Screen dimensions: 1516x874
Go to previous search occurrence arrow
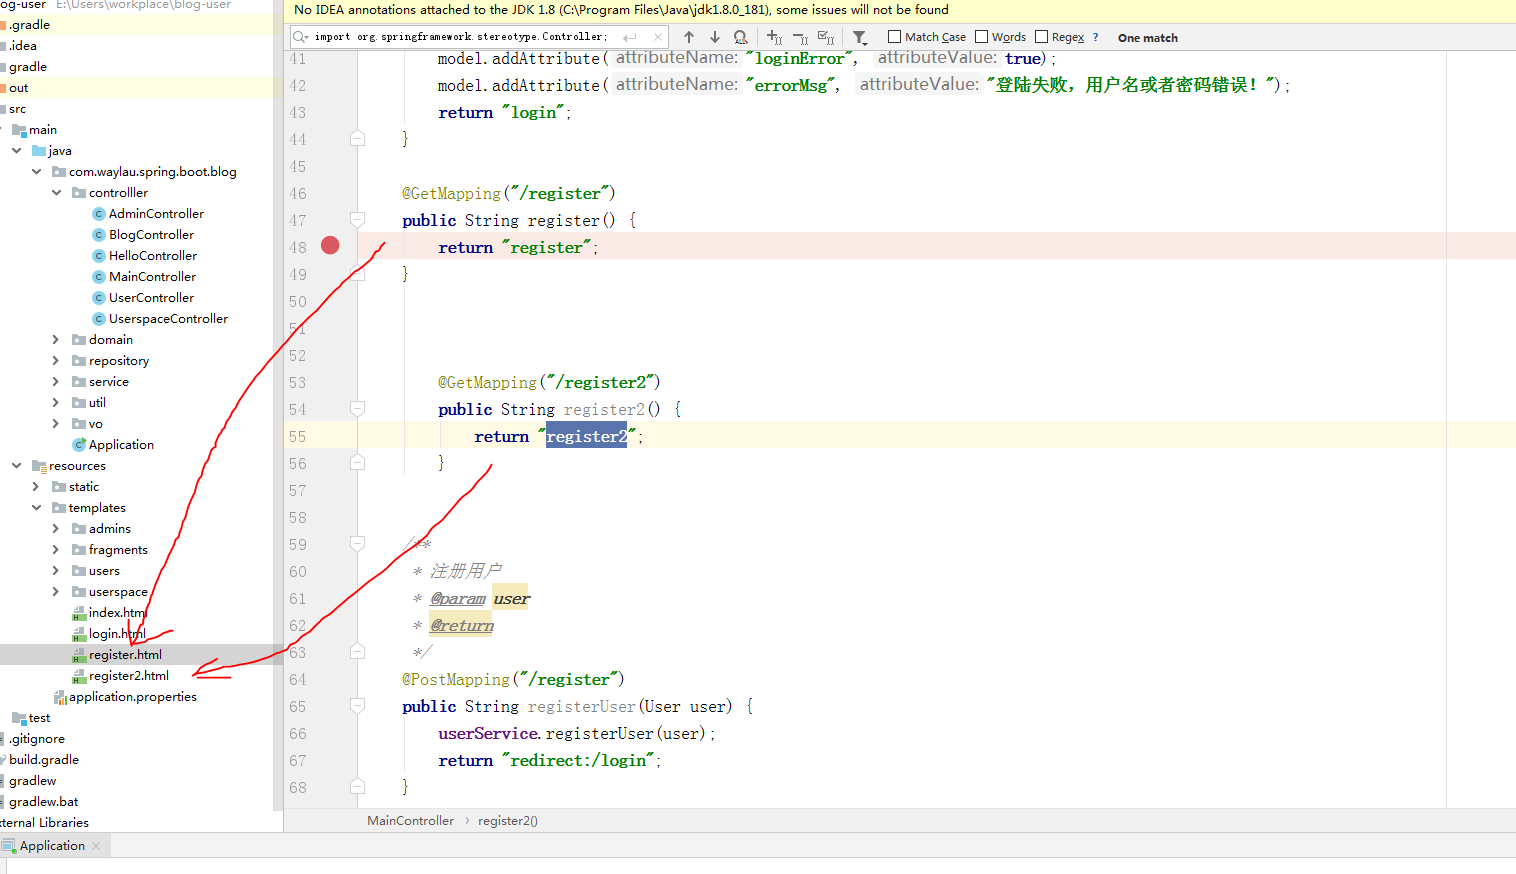pyautogui.click(x=689, y=37)
